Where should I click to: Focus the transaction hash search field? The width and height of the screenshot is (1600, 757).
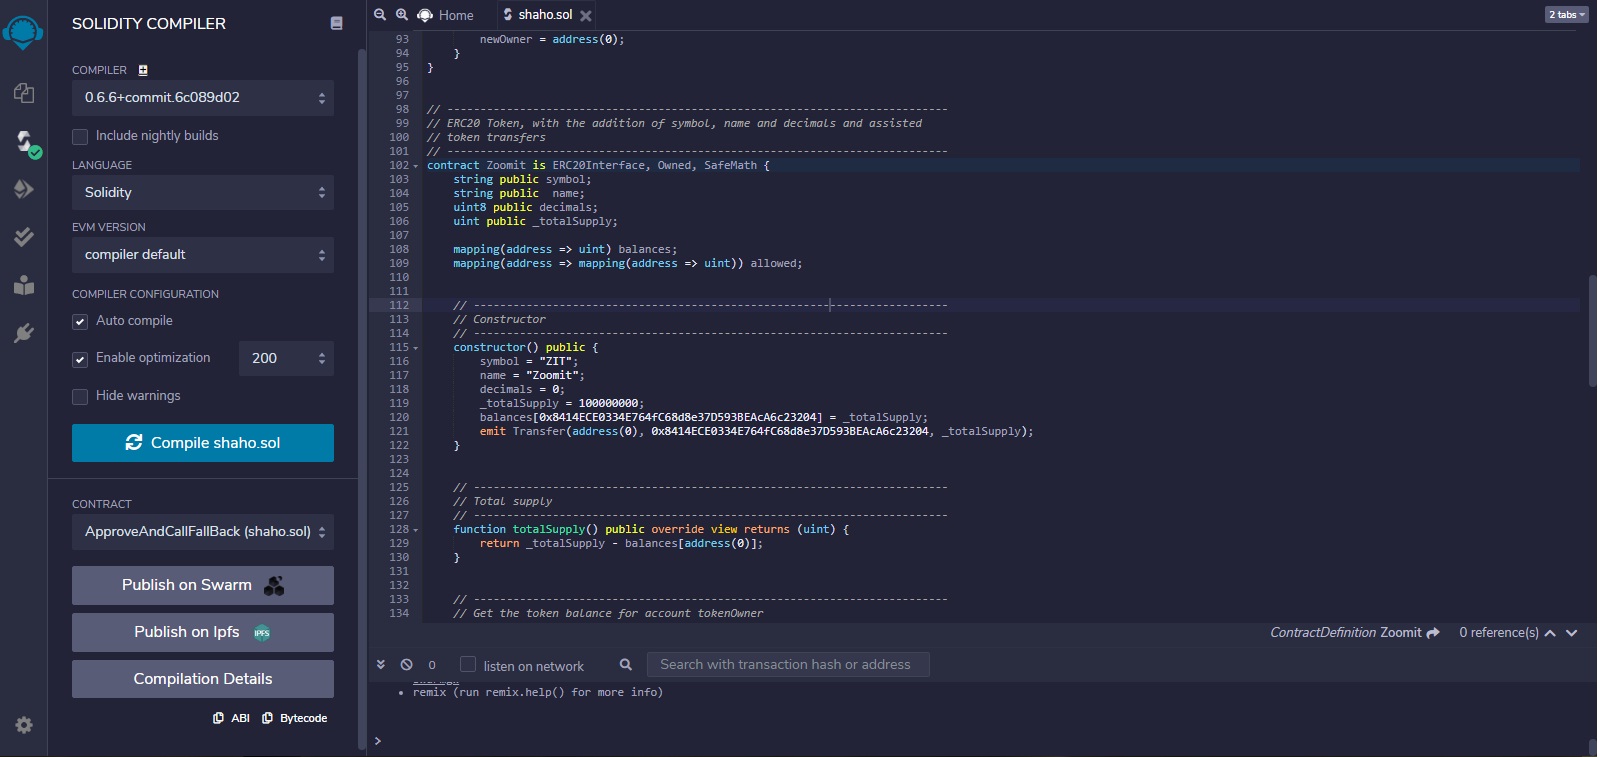tap(788, 665)
